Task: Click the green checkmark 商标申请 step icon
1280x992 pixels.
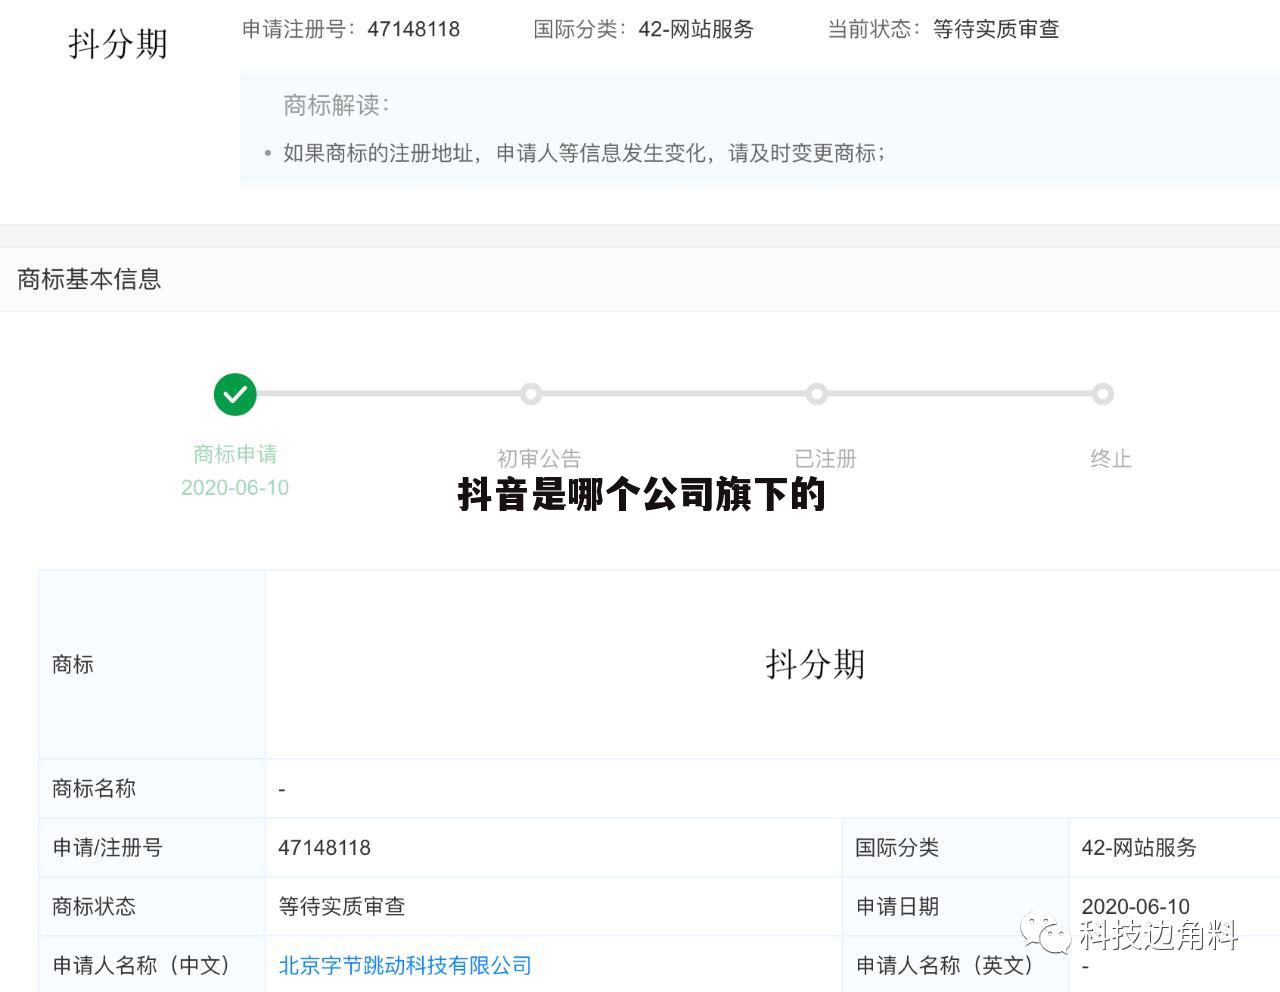Action: point(235,395)
